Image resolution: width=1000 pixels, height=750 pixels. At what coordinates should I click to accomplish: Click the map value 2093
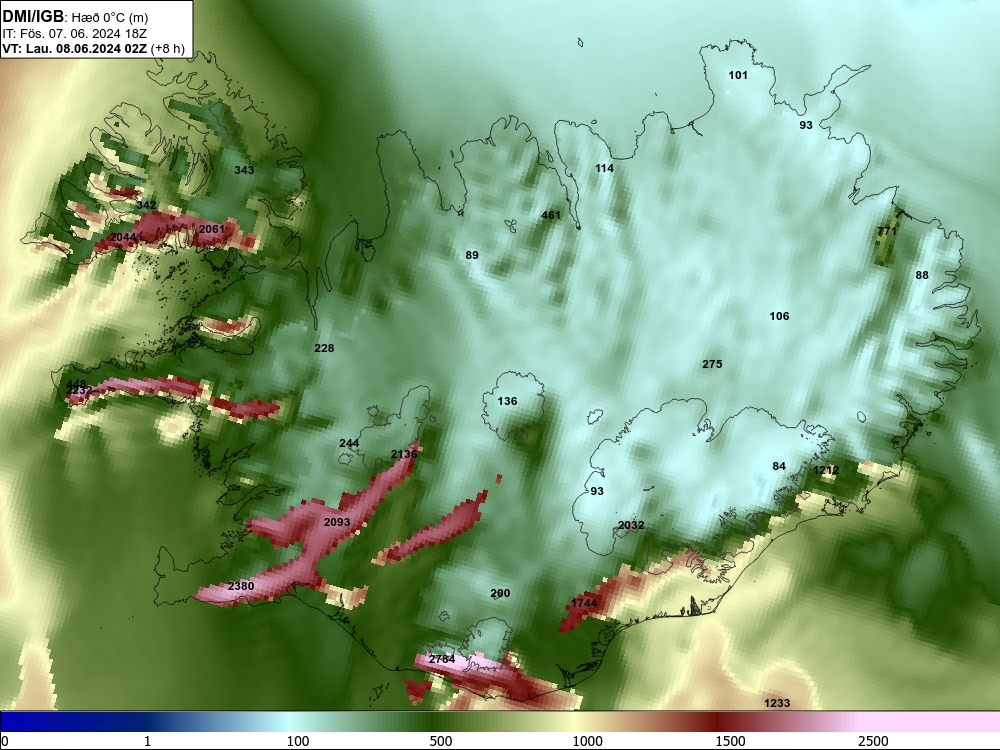[337, 522]
